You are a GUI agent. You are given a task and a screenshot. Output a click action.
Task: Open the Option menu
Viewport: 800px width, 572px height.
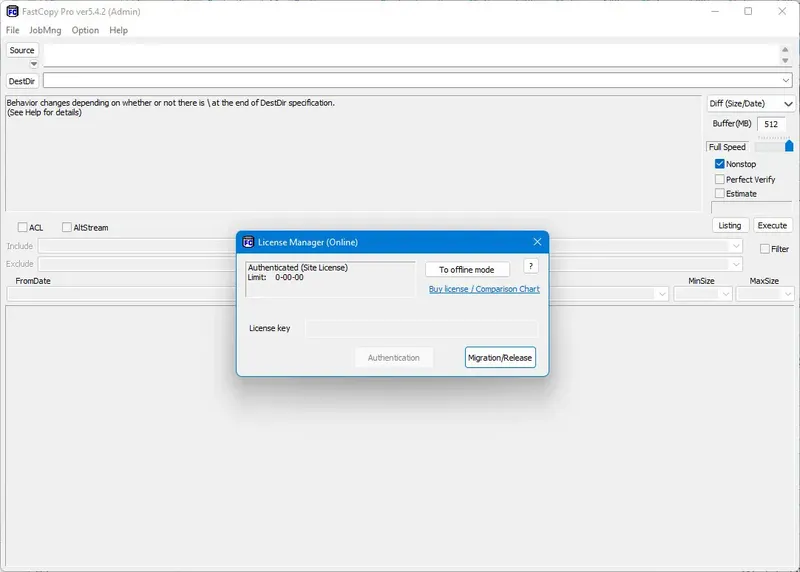tap(85, 30)
